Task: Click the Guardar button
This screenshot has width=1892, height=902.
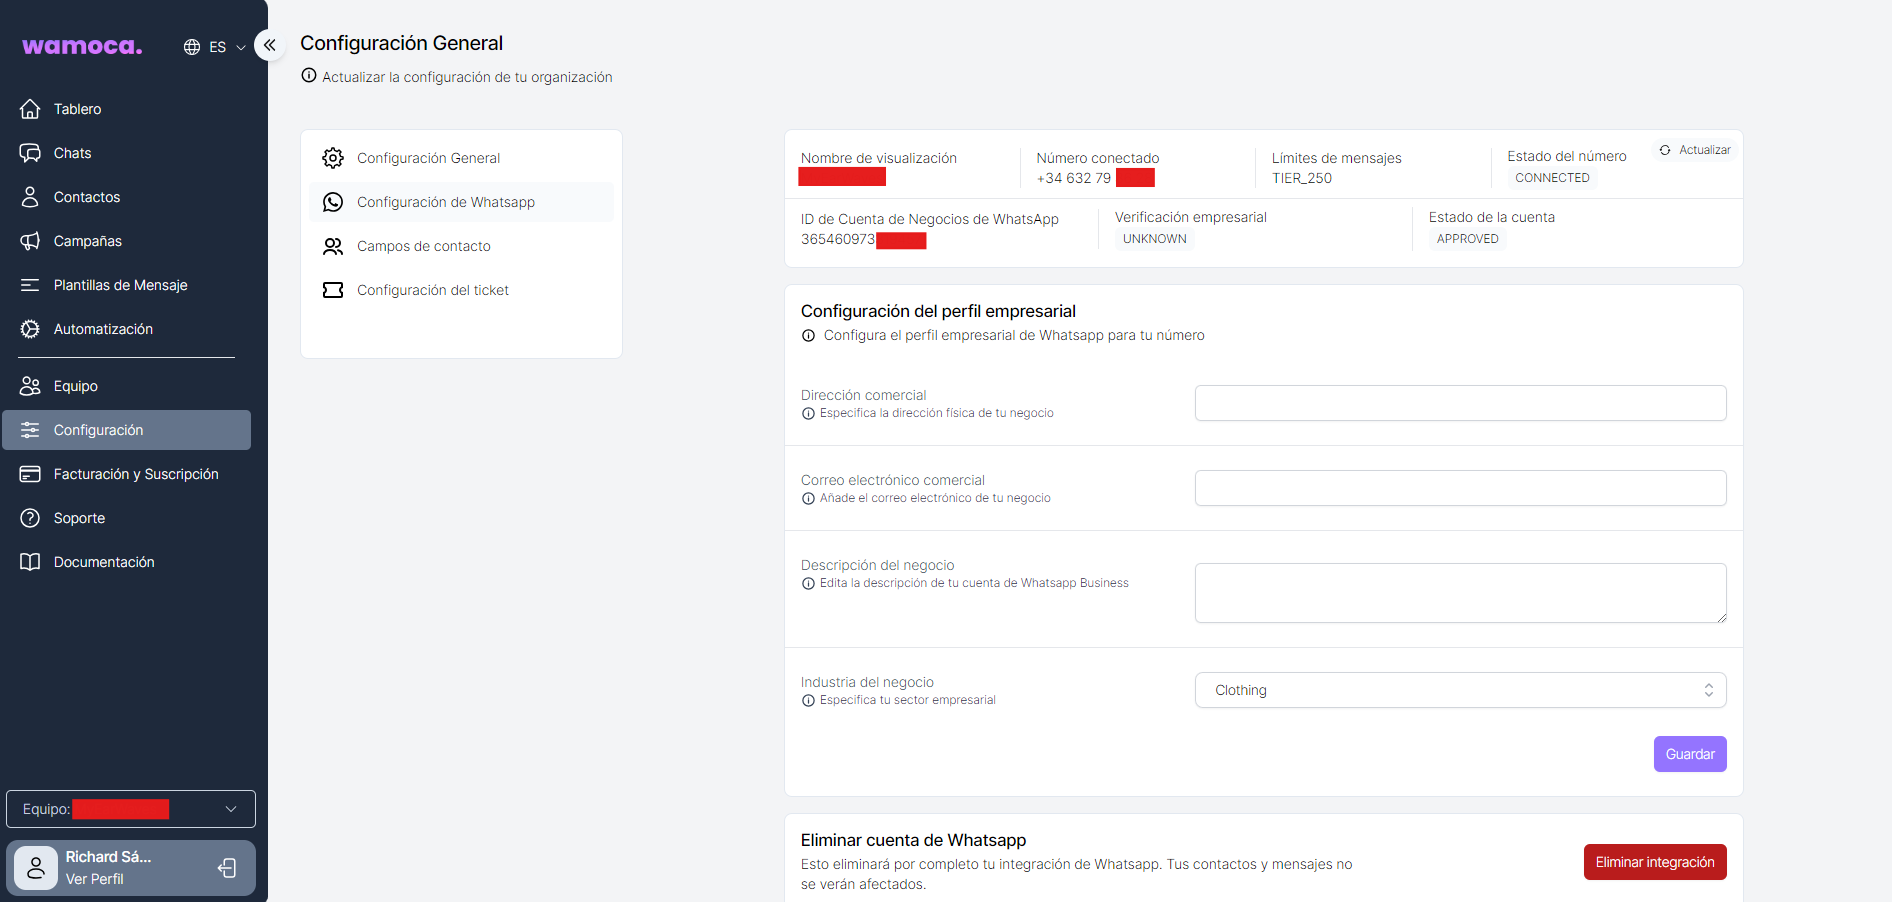Action: 1689,754
